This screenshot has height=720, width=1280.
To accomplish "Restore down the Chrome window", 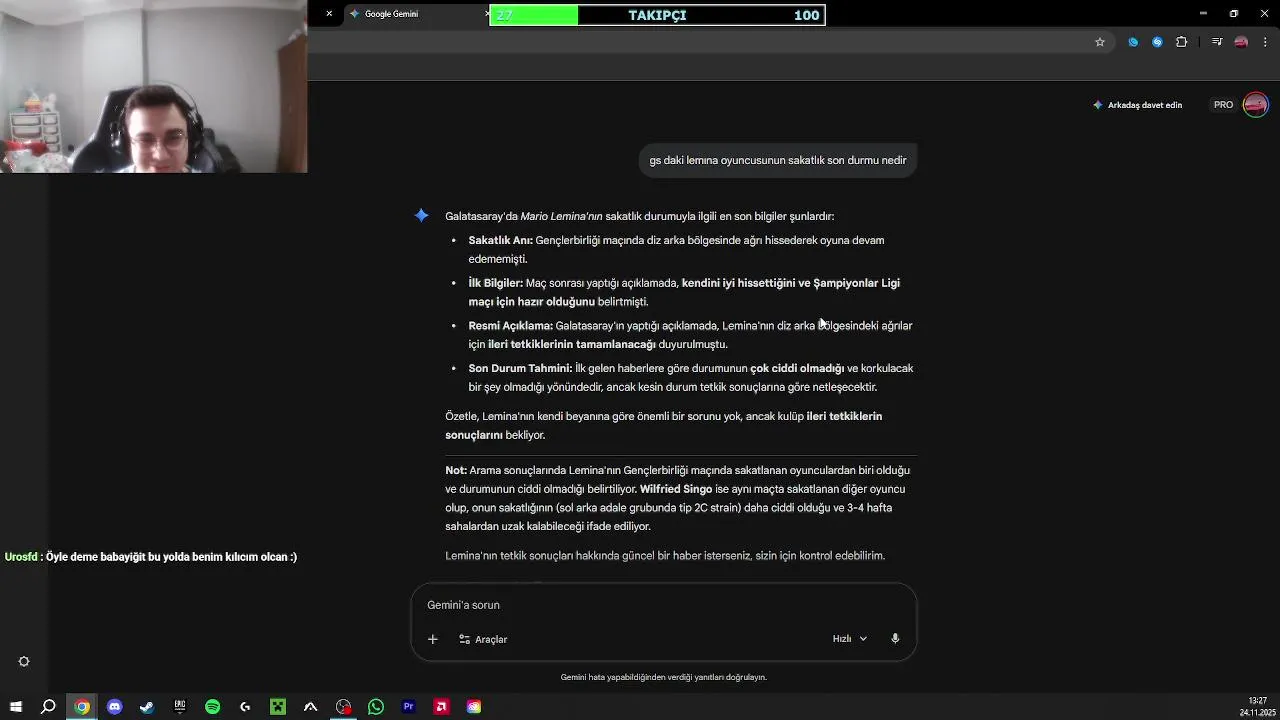I will [x=1234, y=14].
